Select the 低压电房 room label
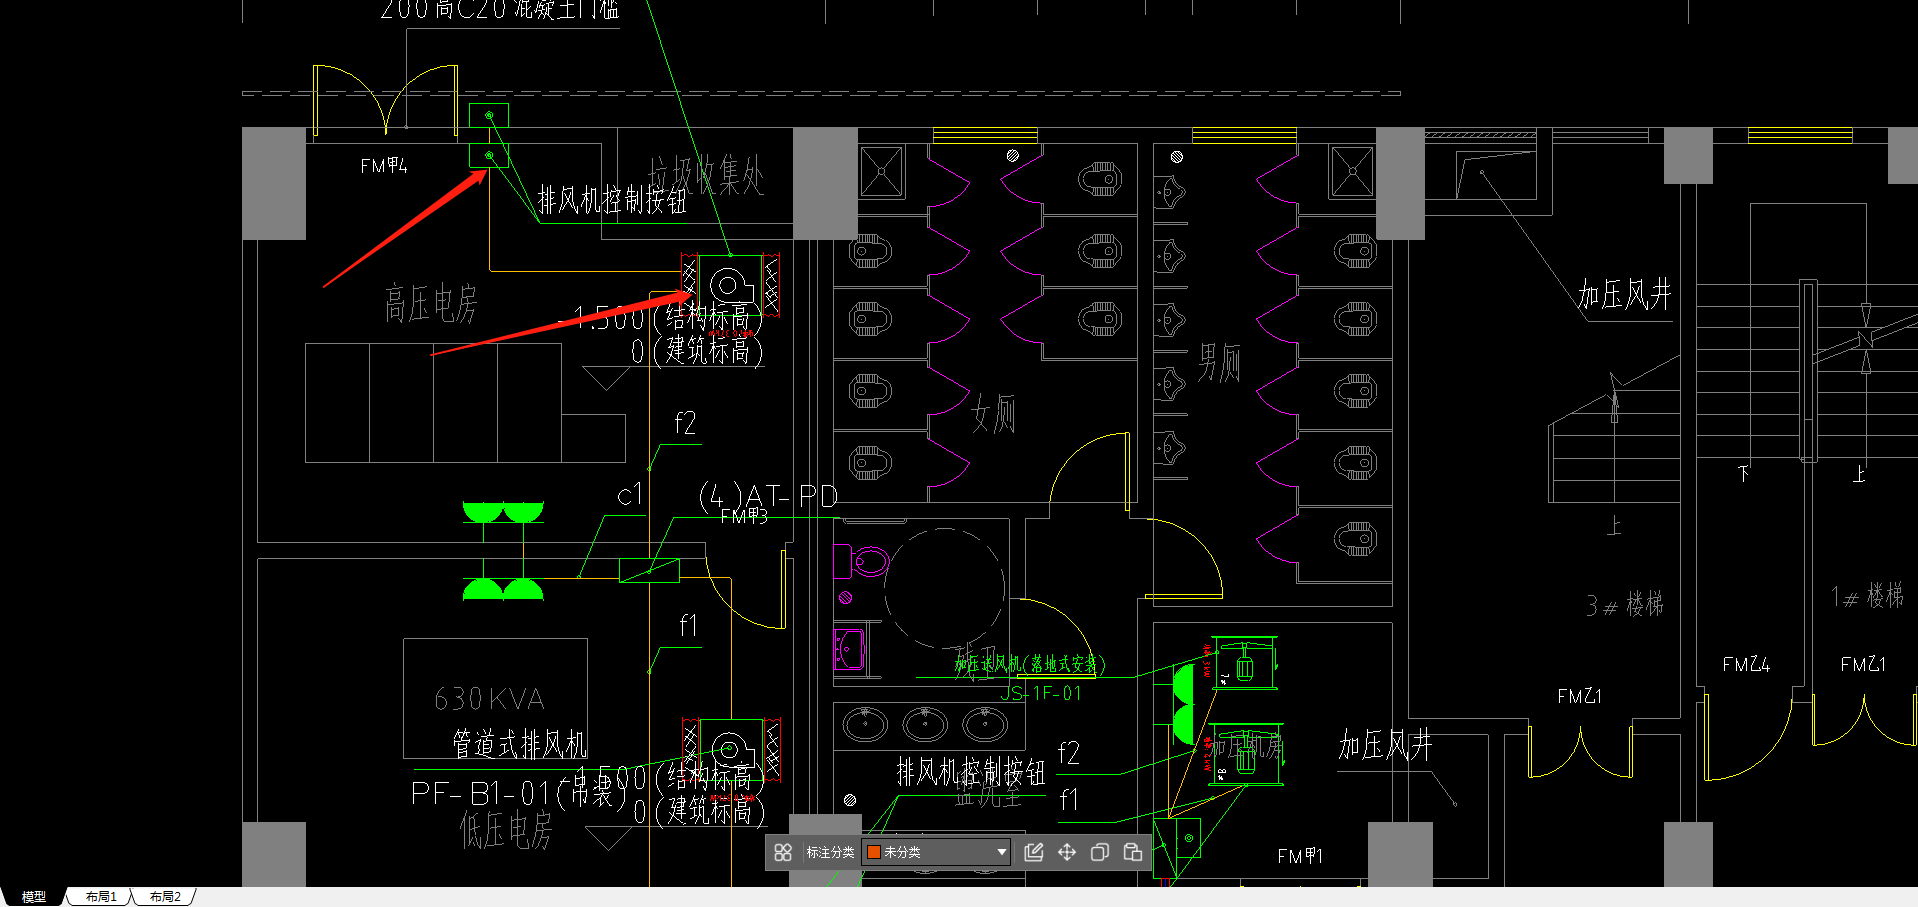1918x907 pixels. tap(506, 830)
